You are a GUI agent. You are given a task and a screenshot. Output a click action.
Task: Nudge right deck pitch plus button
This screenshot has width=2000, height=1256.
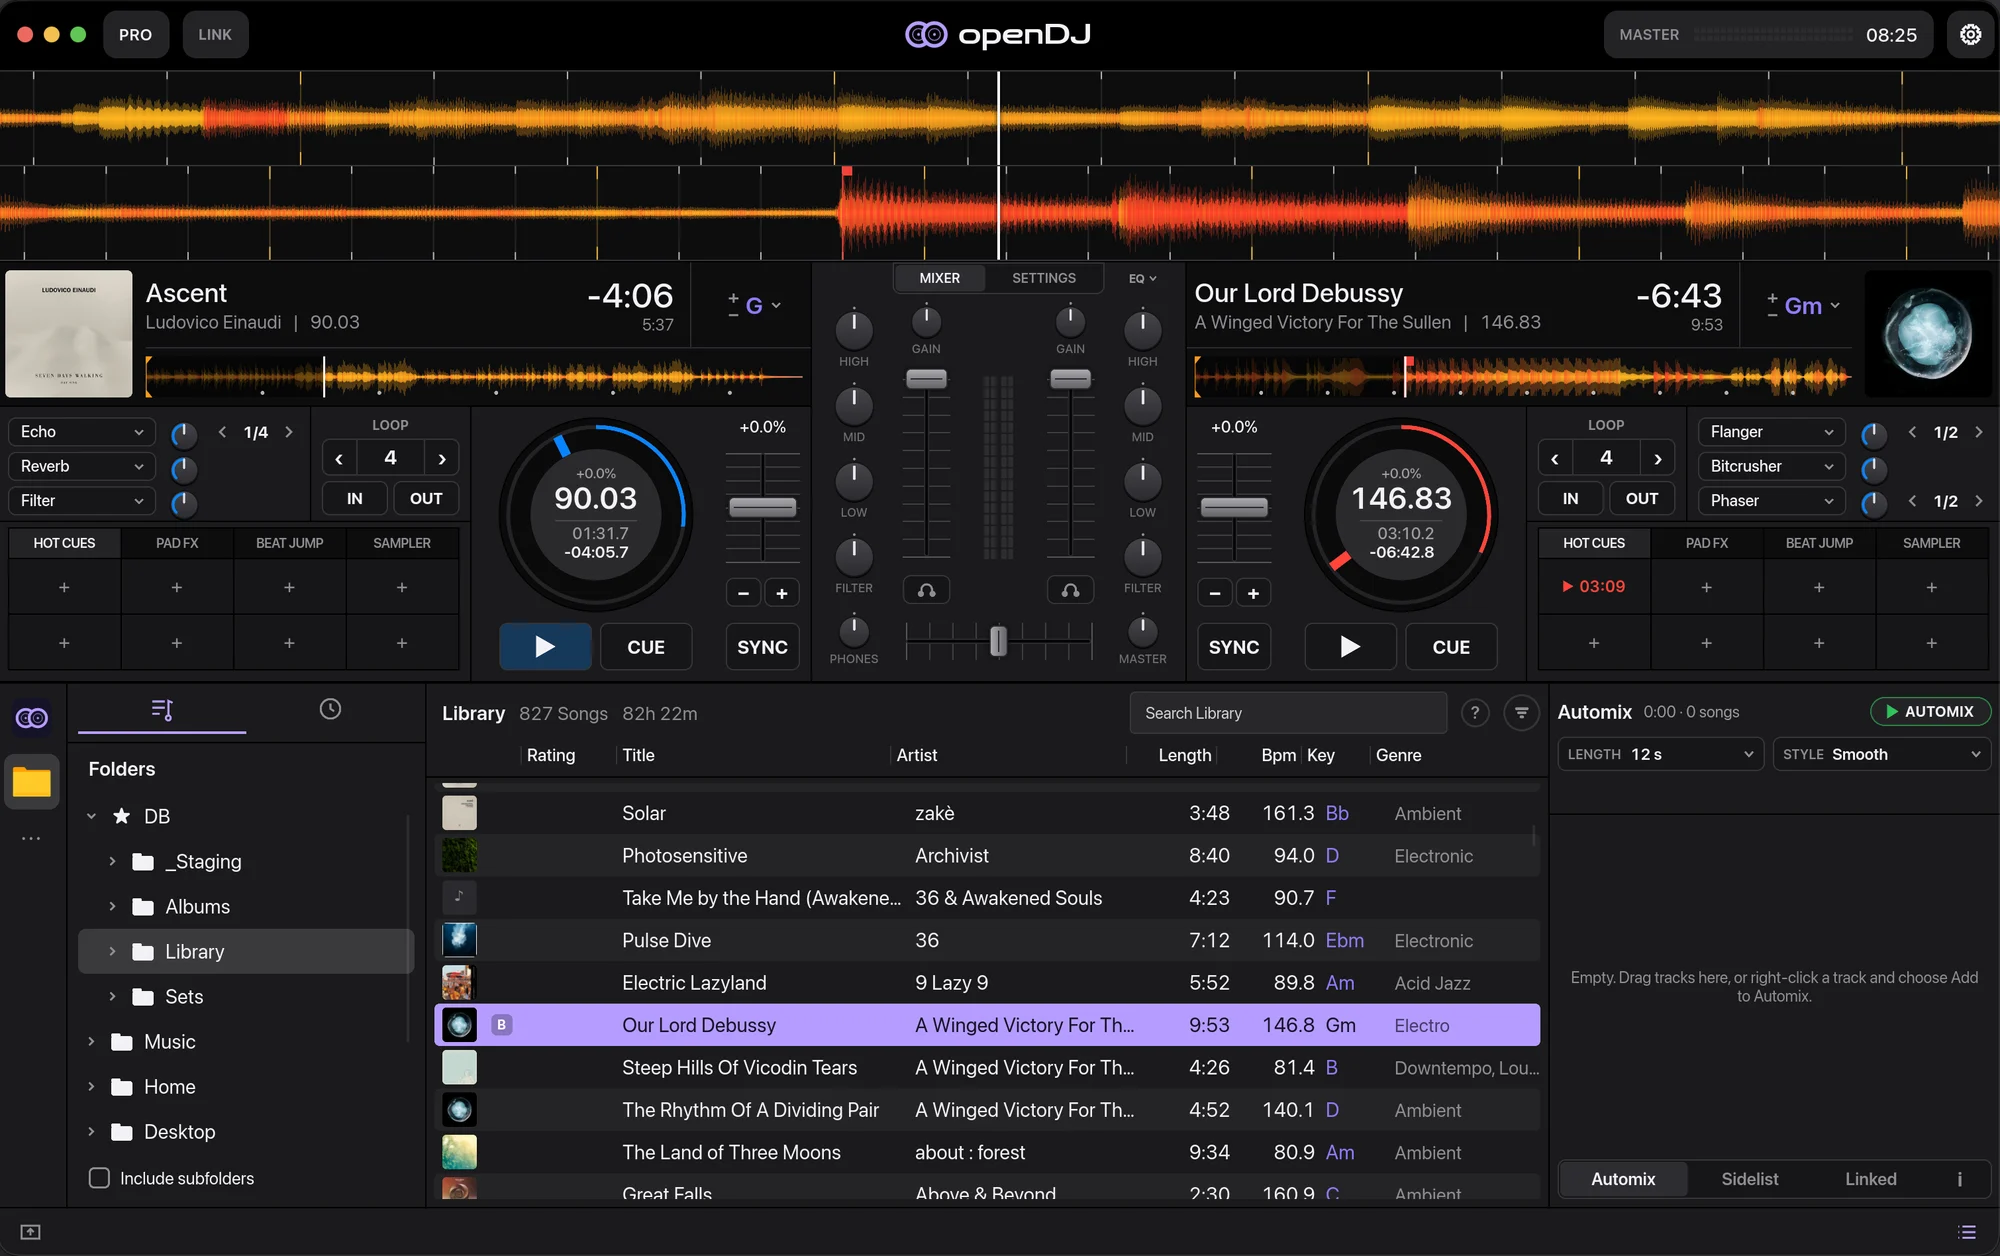pos(1253,593)
